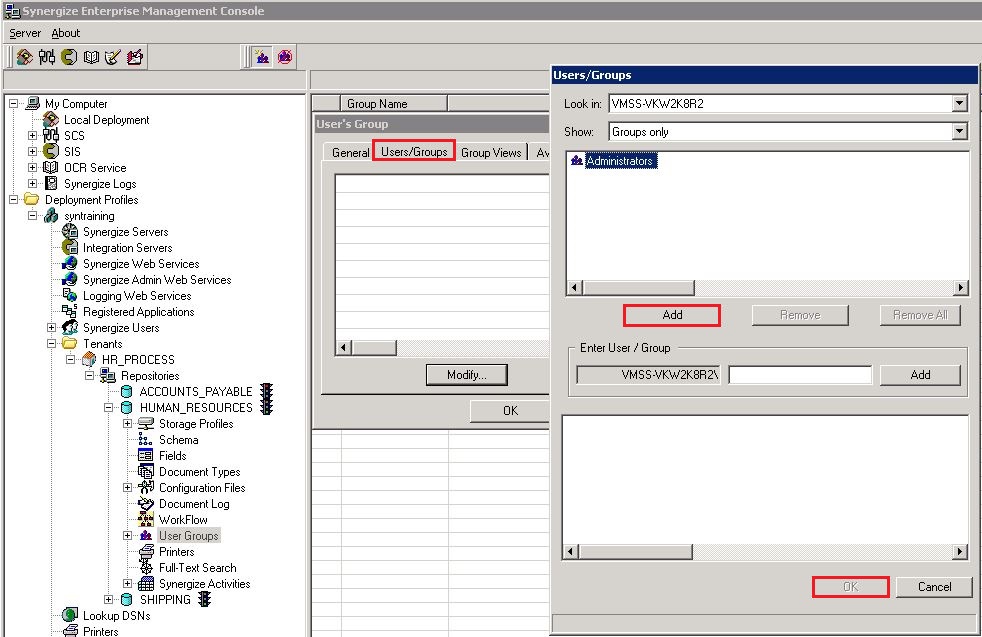Click the traffic light beside HUMAN_RESOURCES
Image resolution: width=982 pixels, height=637 pixels.
coord(267,407)
